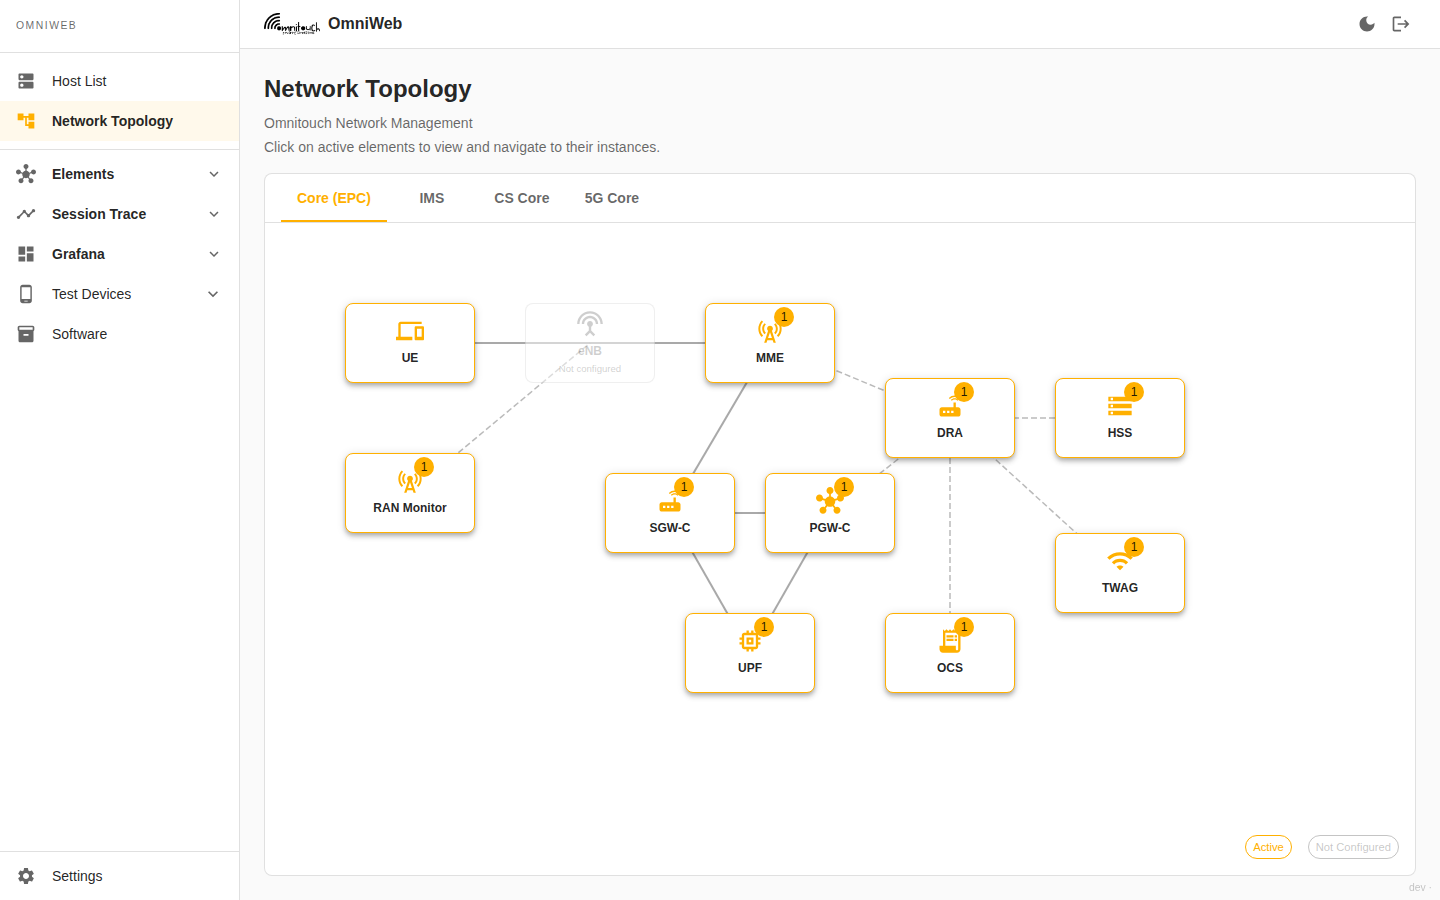Open Software from sidebar
1440x900 pixels.
(x=120, y=334)
